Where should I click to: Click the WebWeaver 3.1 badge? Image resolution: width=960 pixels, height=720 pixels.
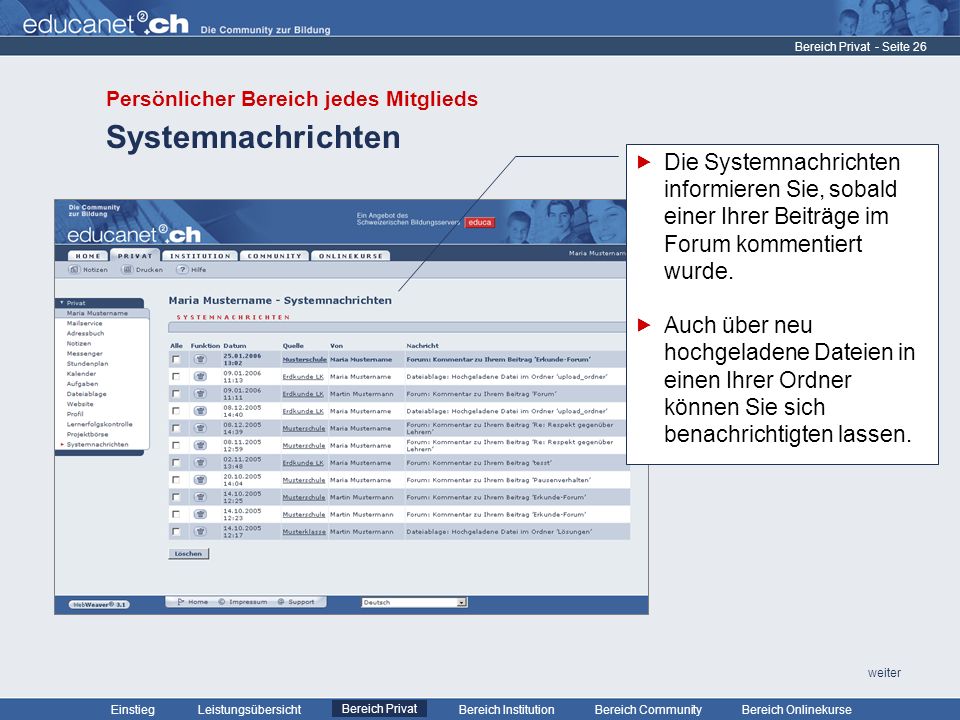pyautogui.click(x=99, y=604)
